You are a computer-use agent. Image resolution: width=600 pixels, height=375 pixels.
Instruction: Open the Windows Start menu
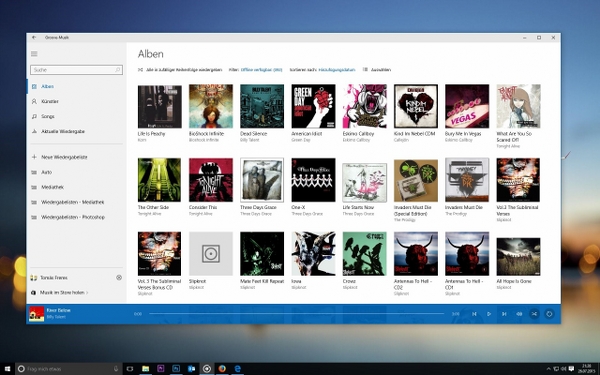[x=7, y=369]
